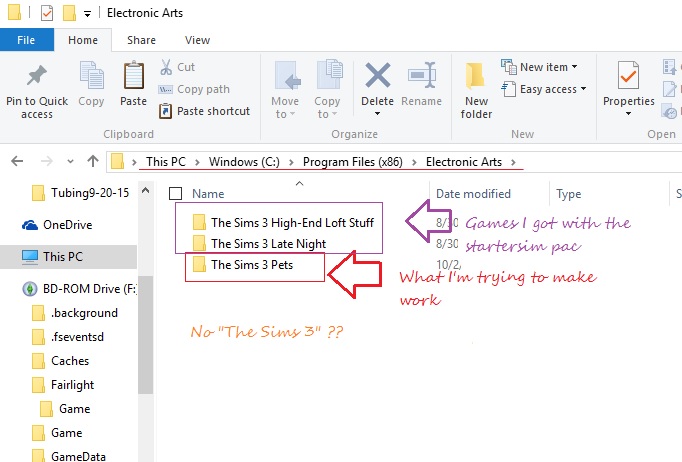Click the Copy path icon
The height and width of the screenshot is (462, 682).
165,89
